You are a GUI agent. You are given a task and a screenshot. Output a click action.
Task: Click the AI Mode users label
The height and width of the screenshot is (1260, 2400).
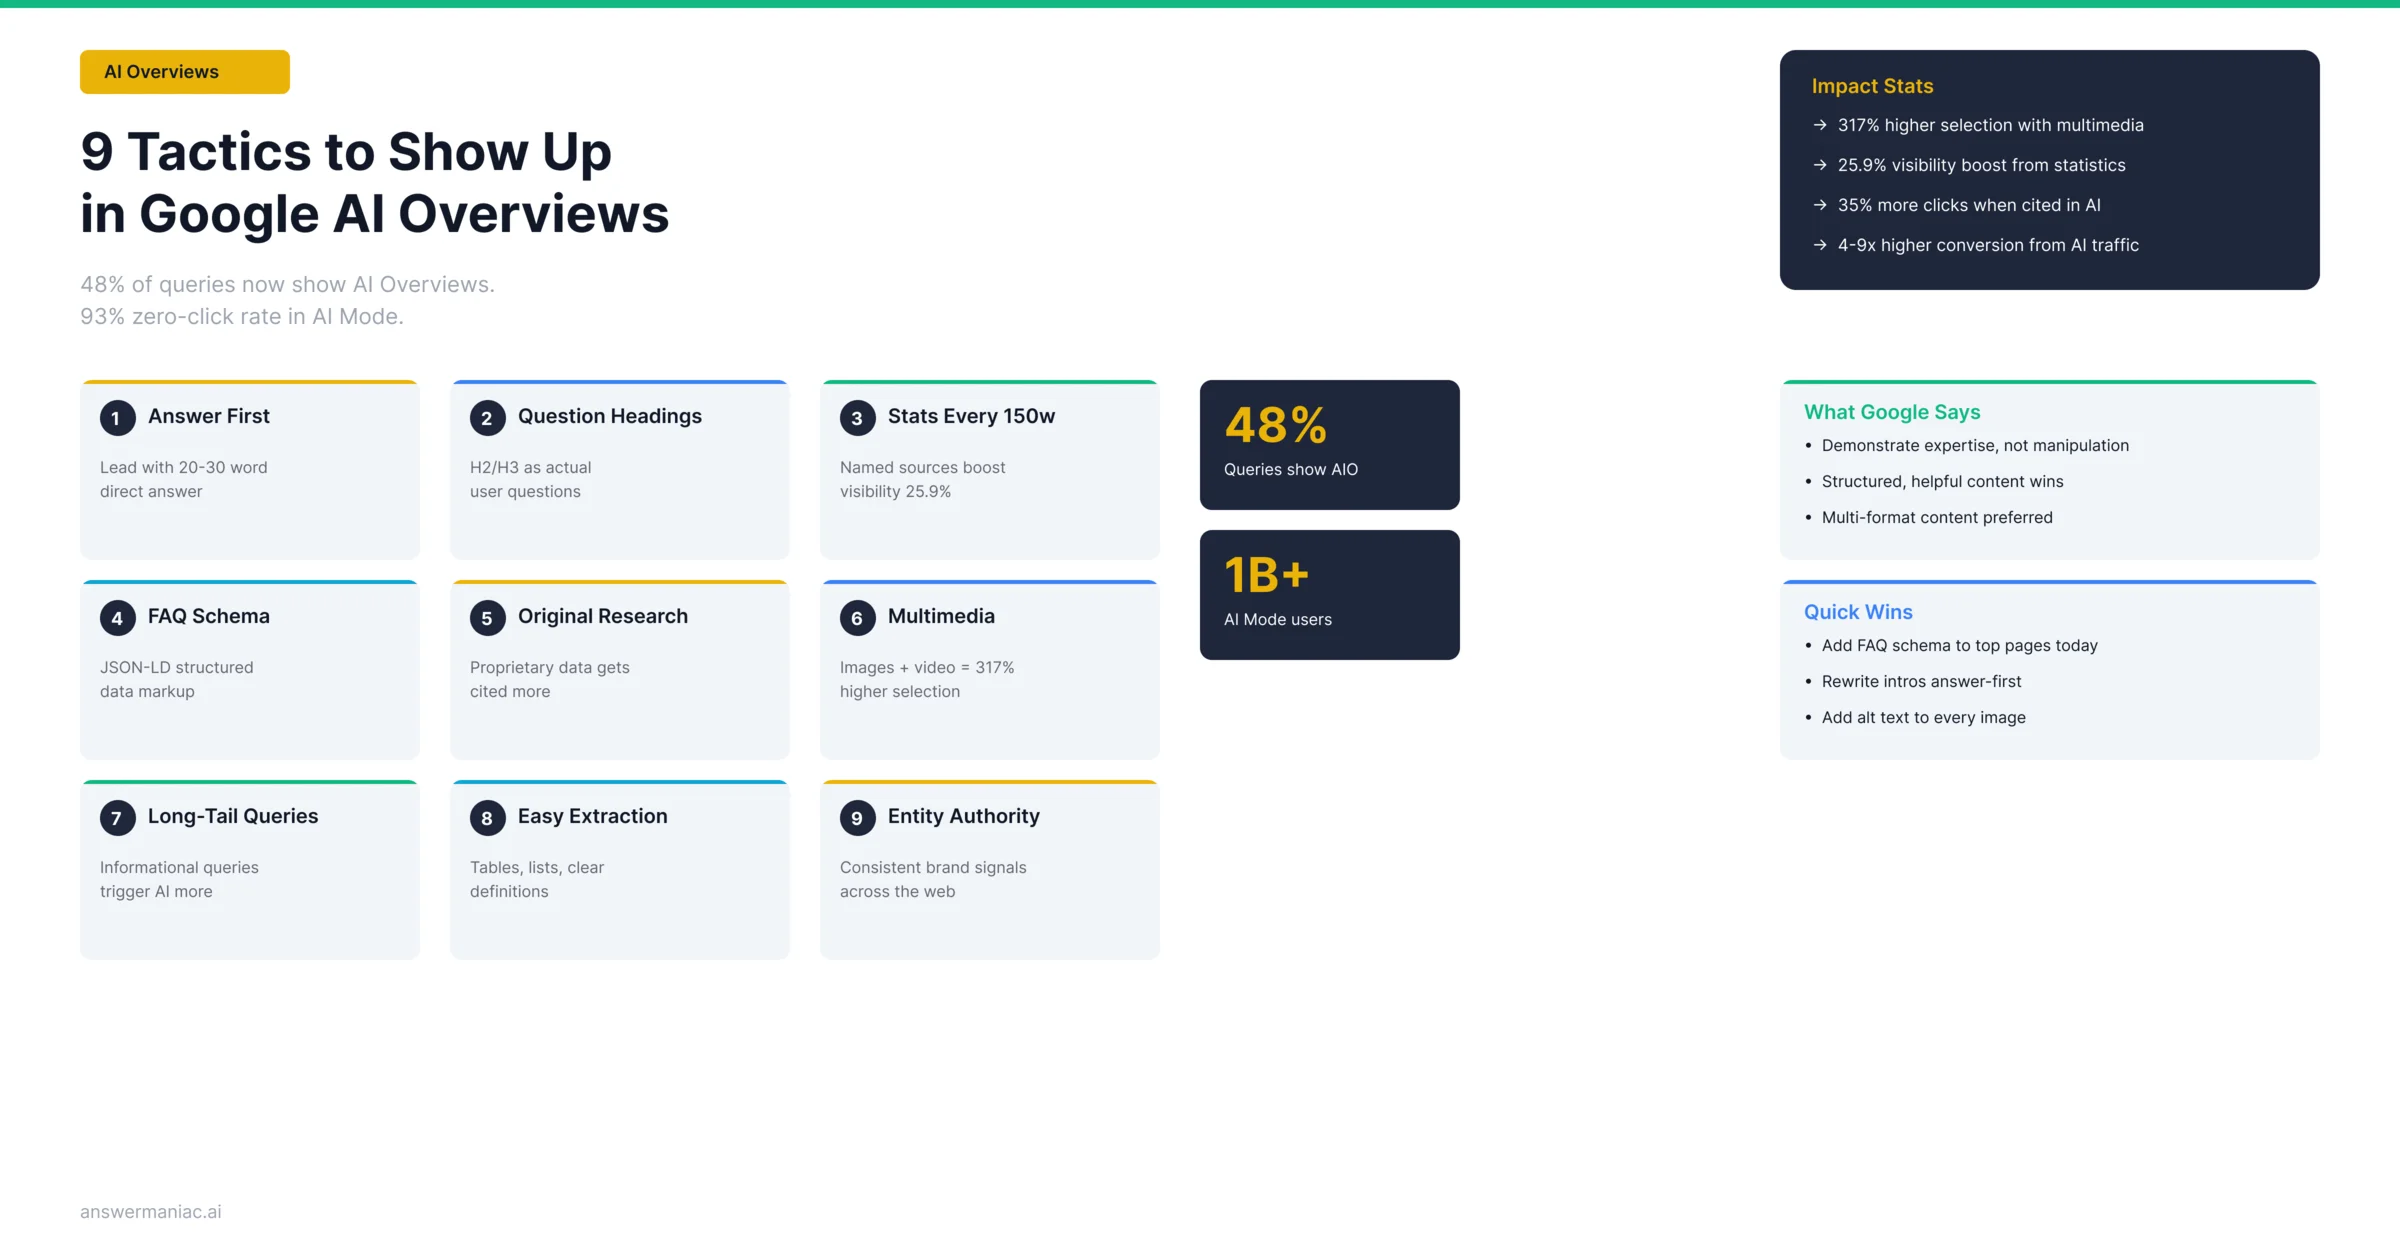click(x=1278, y=620)
